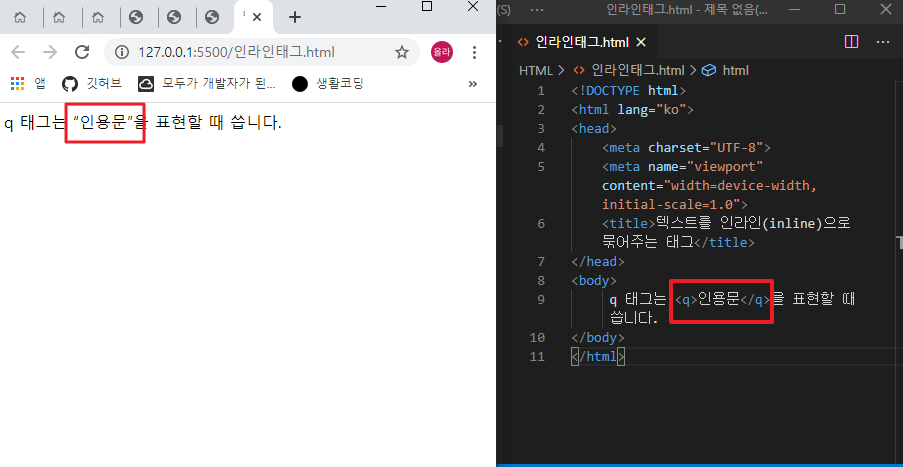Open the 깃허브 bookmark
This screenshot has height=467, width=903.
pos(92,84)
